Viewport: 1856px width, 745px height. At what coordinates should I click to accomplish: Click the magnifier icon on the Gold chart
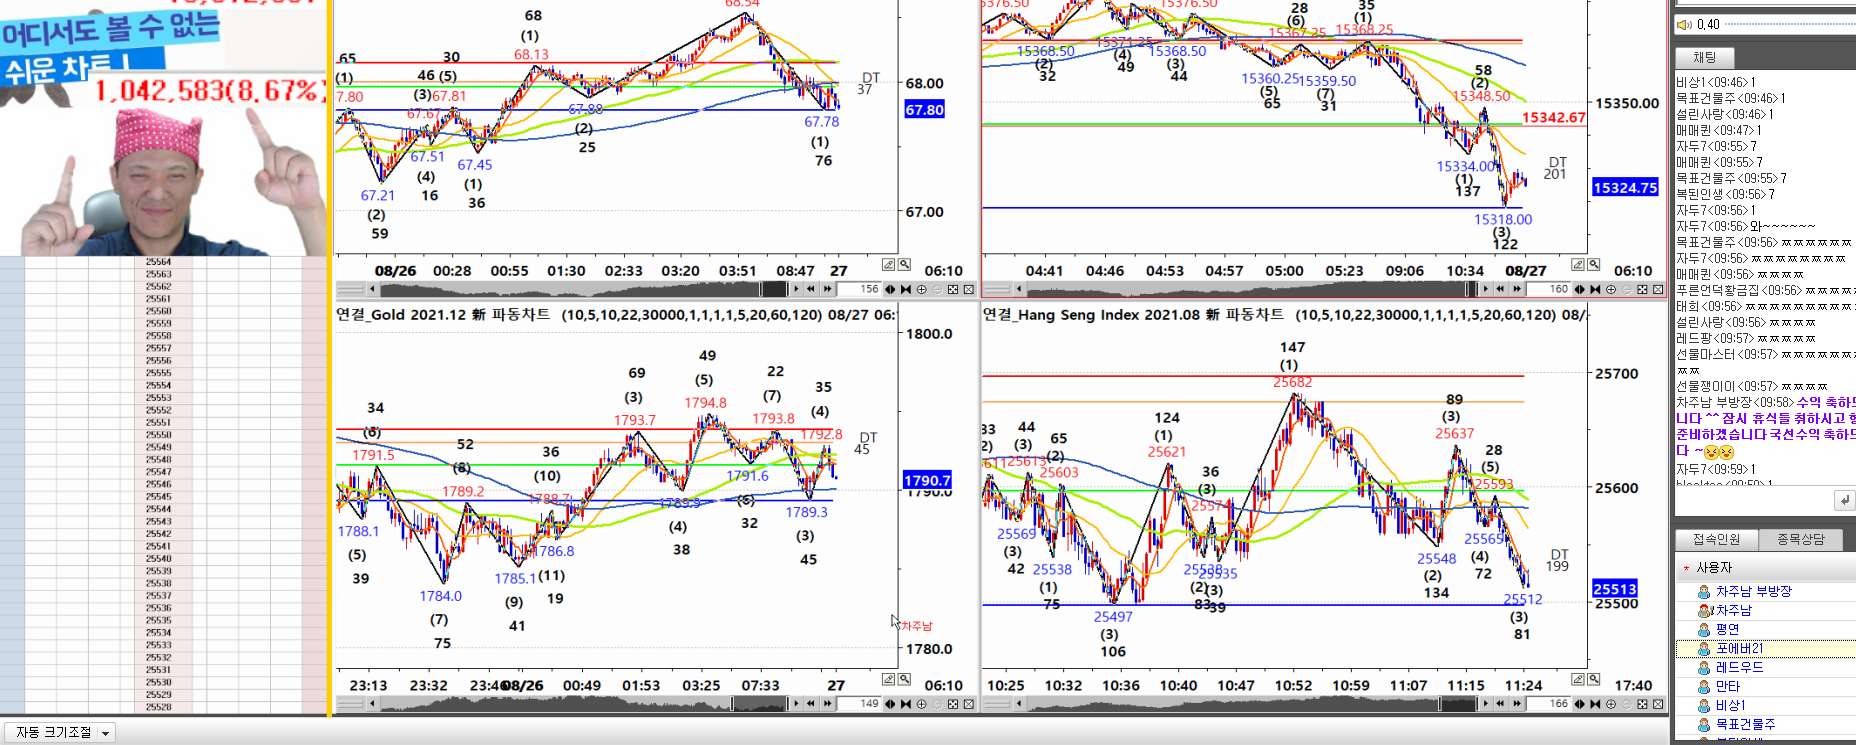click(x=904, y=679)
